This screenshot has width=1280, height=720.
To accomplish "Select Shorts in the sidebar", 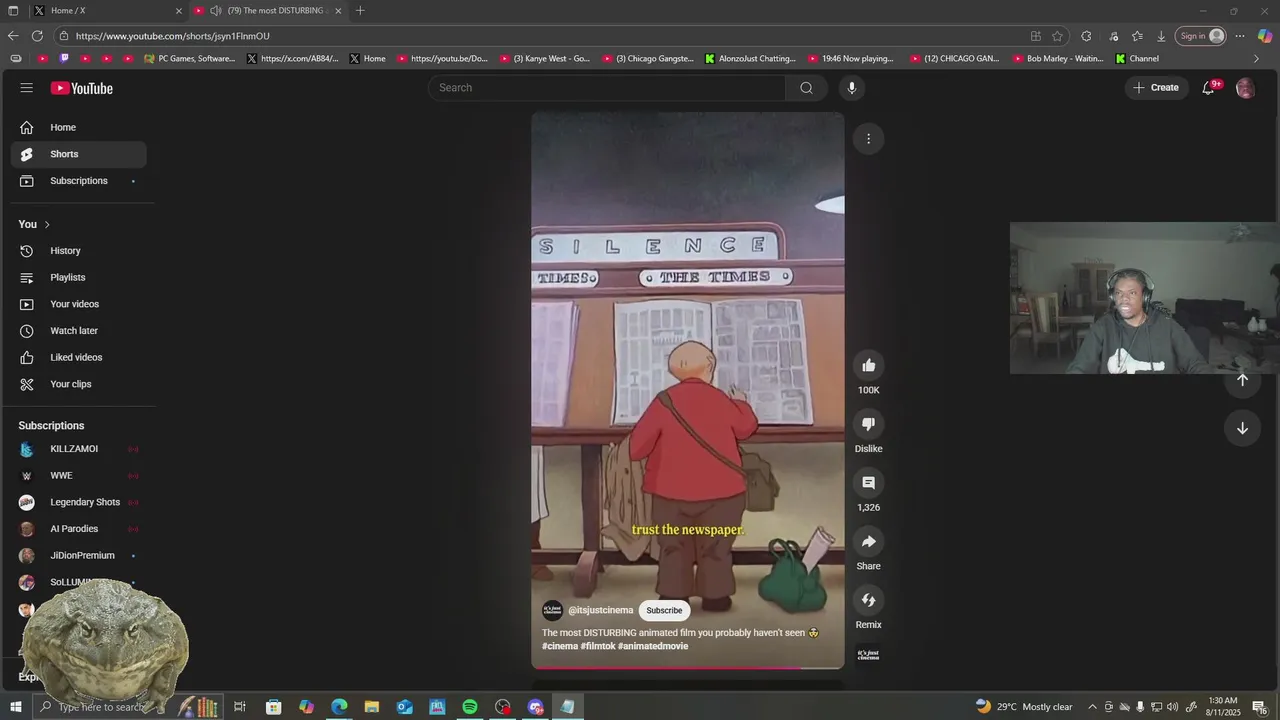I will coord(78,154).
